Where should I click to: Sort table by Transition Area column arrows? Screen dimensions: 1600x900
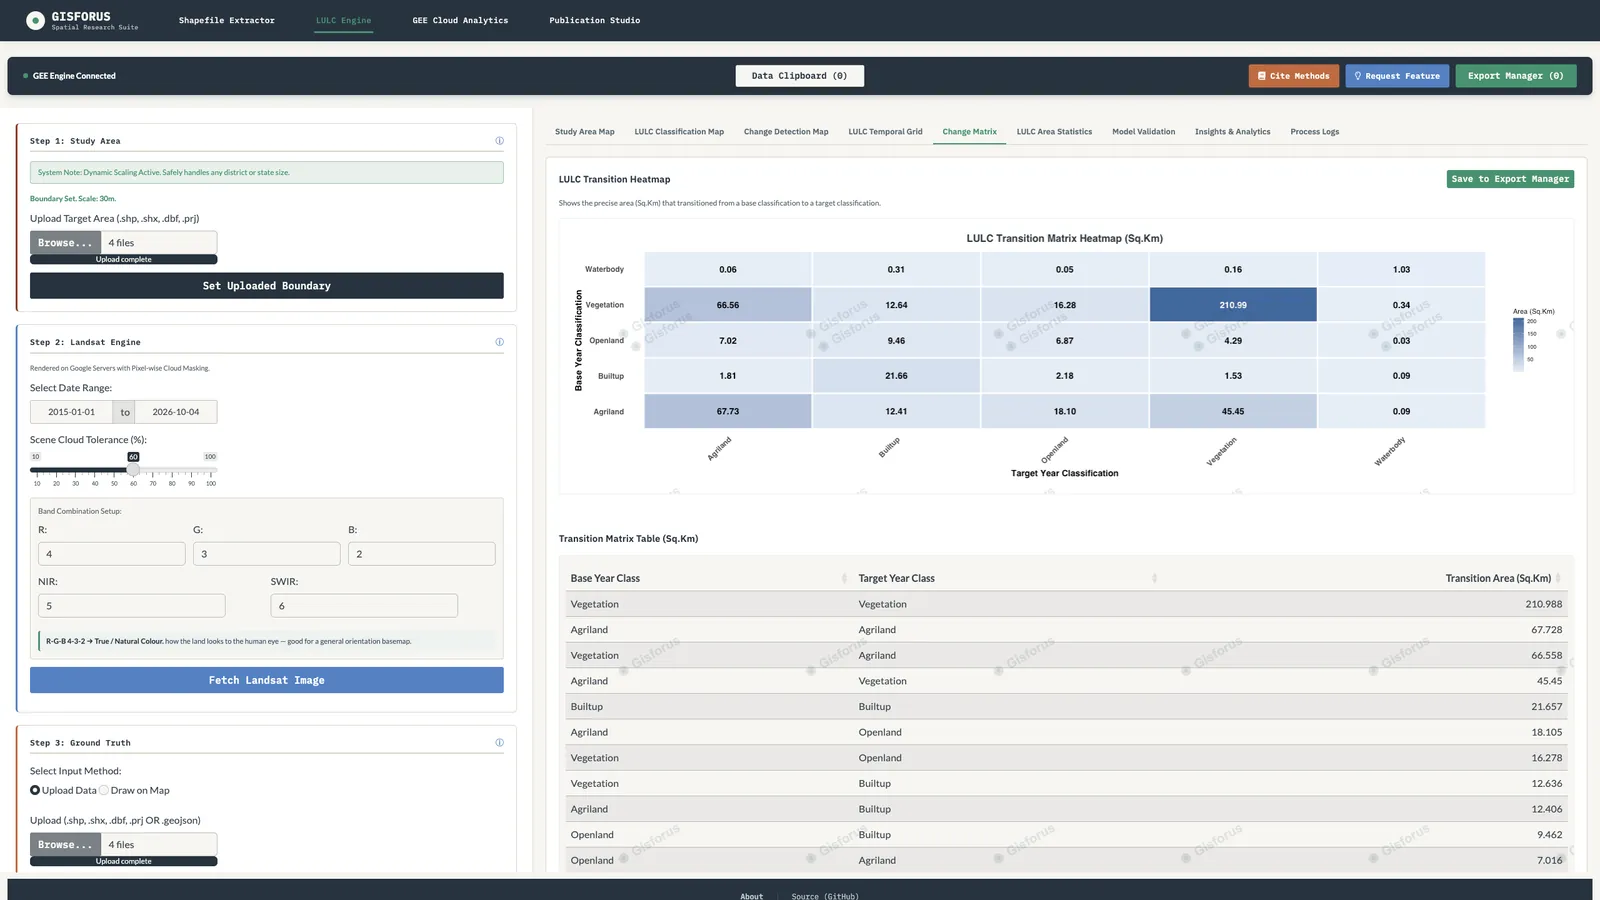pyautogui.click(x=1558, y=578)
